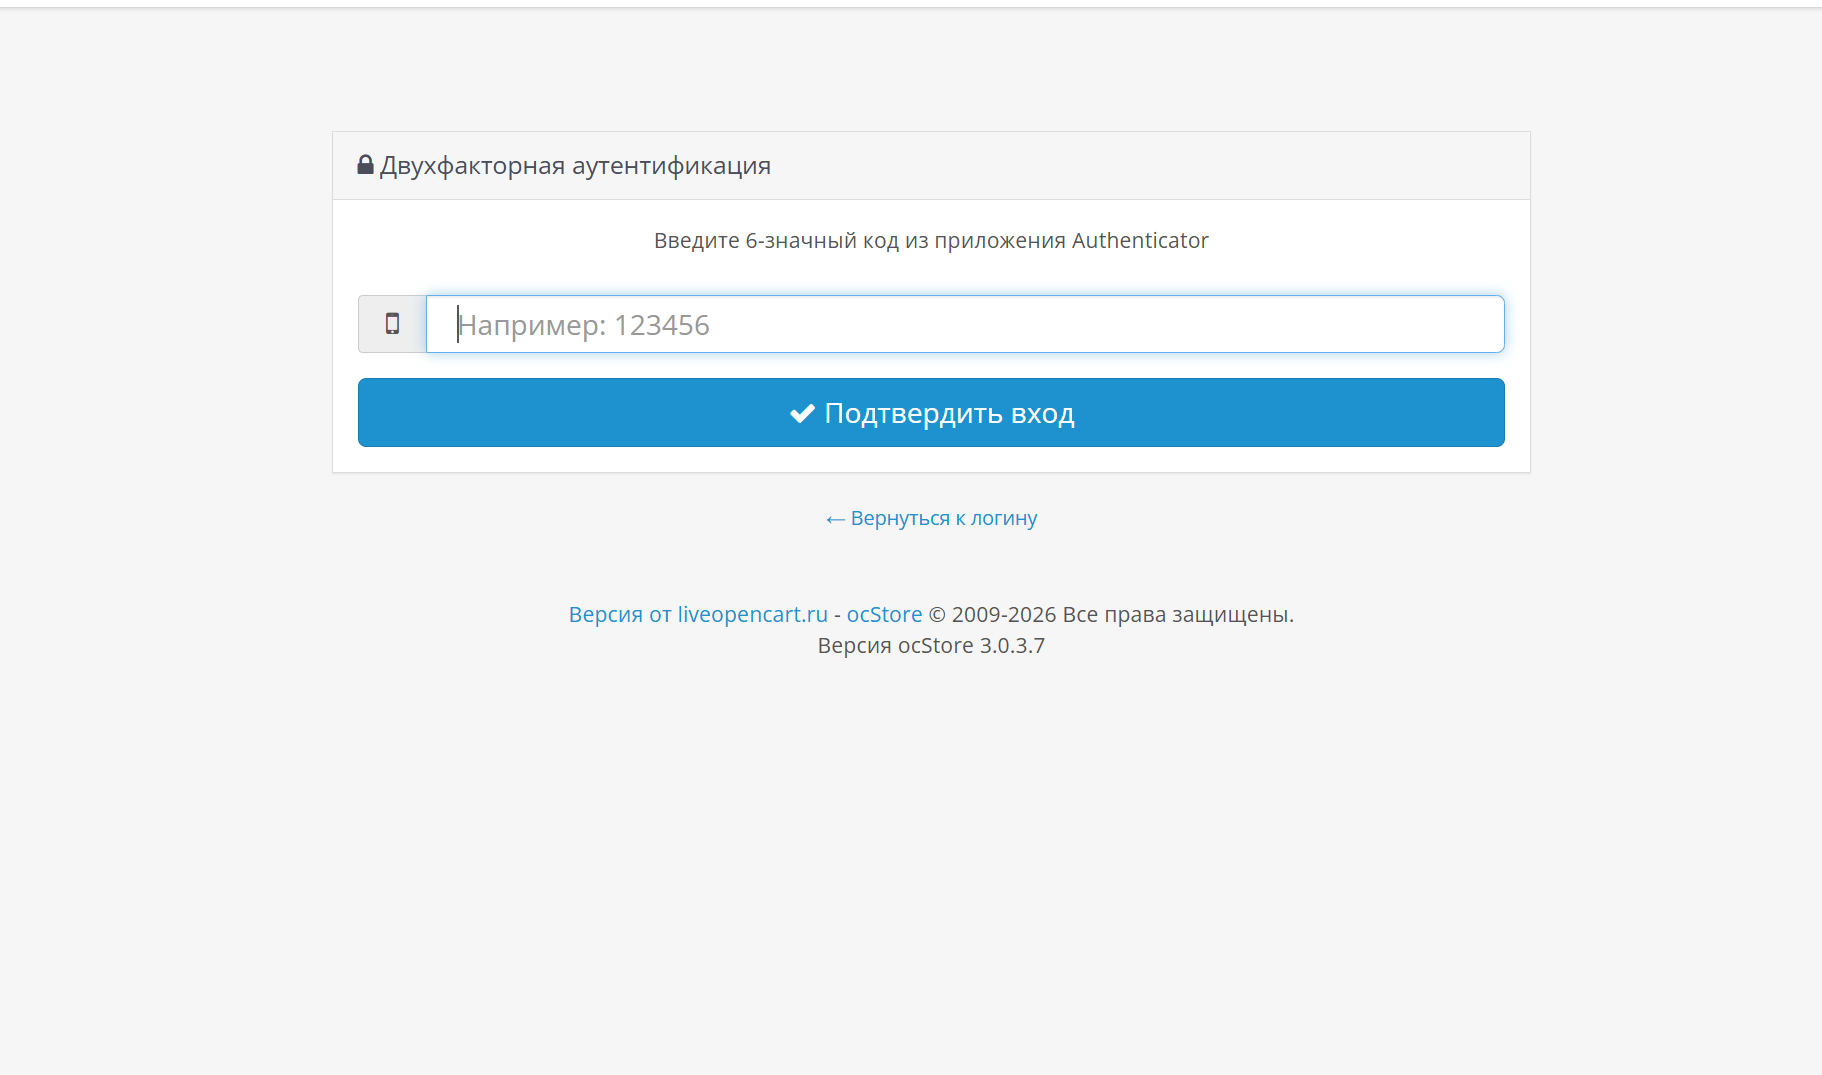Click the Например: 123456 placeholder text
The width and height of the screenshot is (1822, 1075).
584,325
